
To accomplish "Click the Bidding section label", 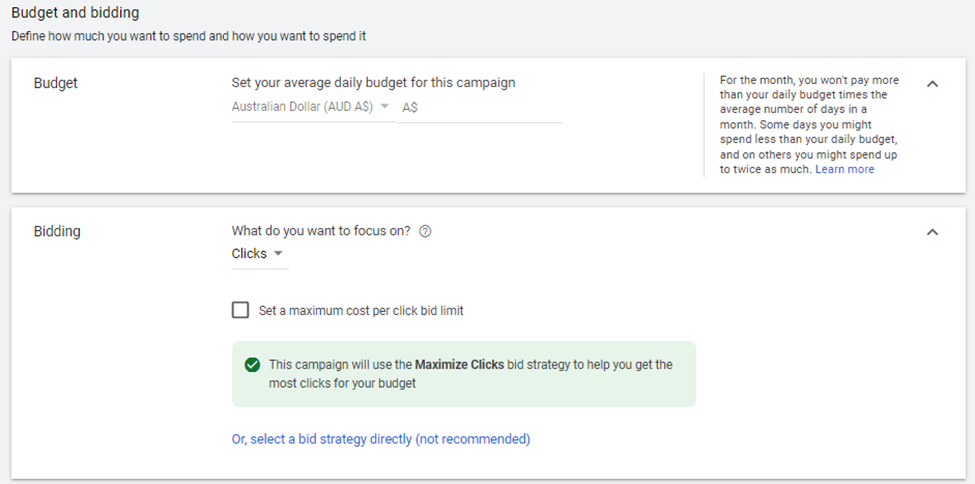I will coord(57,231).
